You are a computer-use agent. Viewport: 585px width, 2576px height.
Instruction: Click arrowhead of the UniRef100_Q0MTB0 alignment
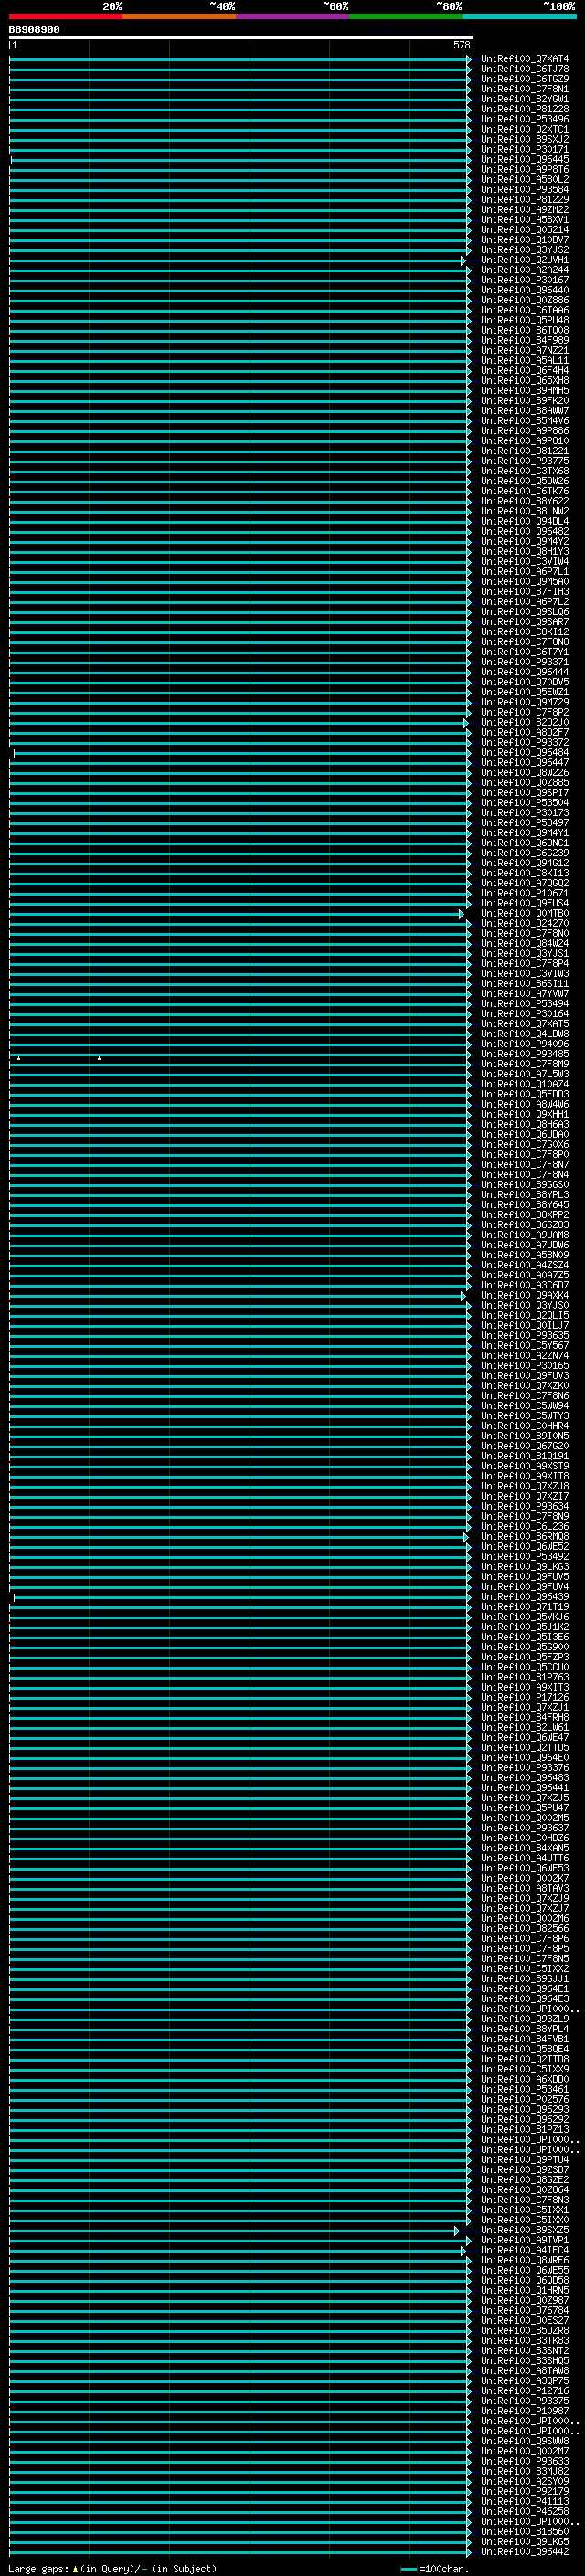462,913
